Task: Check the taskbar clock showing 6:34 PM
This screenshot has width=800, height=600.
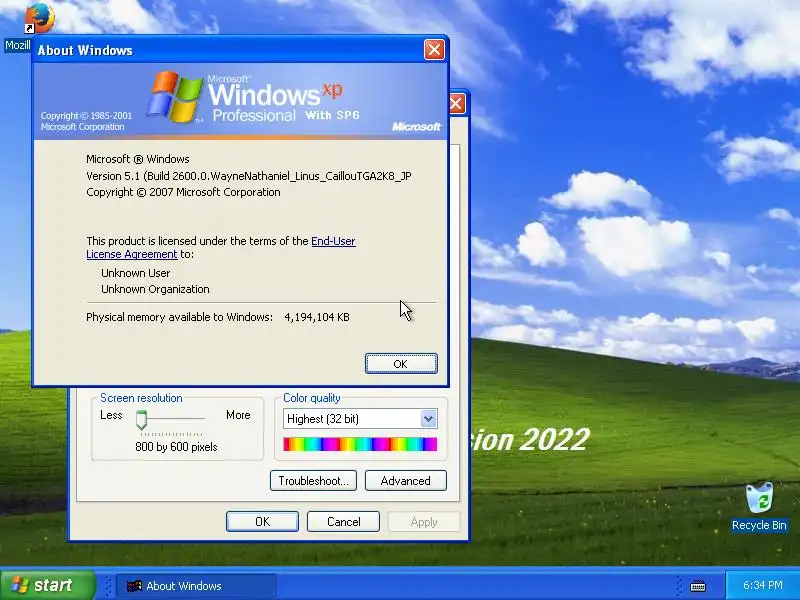Action: [x=762, y=585]
